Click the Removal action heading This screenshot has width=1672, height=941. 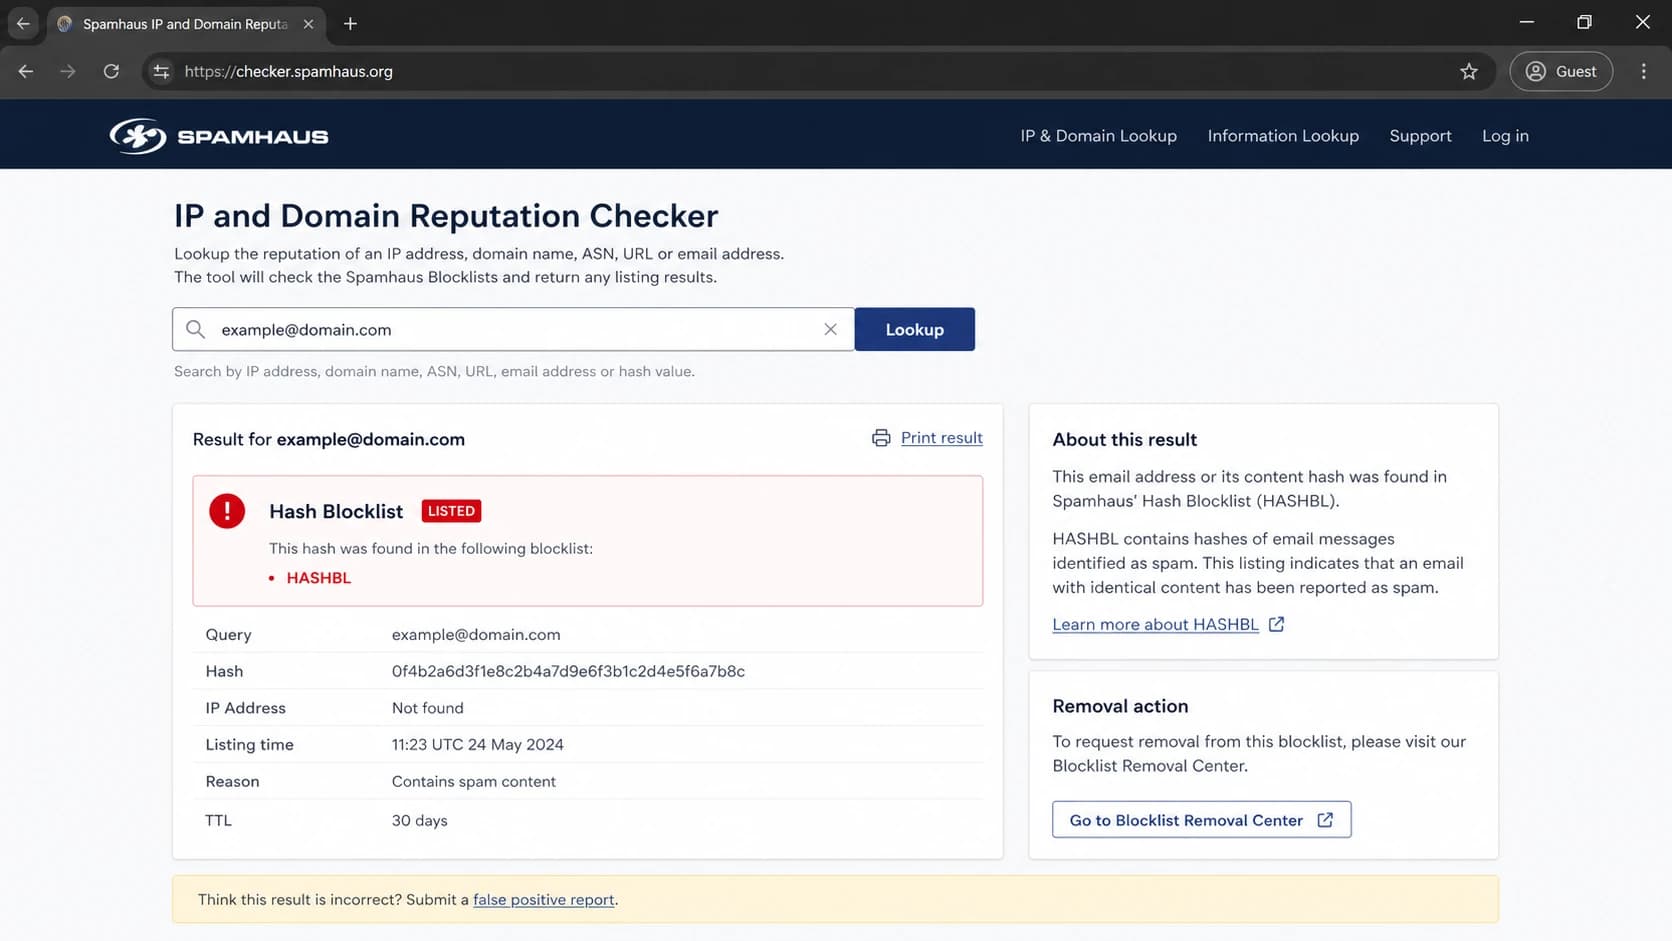(x=1120, y=706)
